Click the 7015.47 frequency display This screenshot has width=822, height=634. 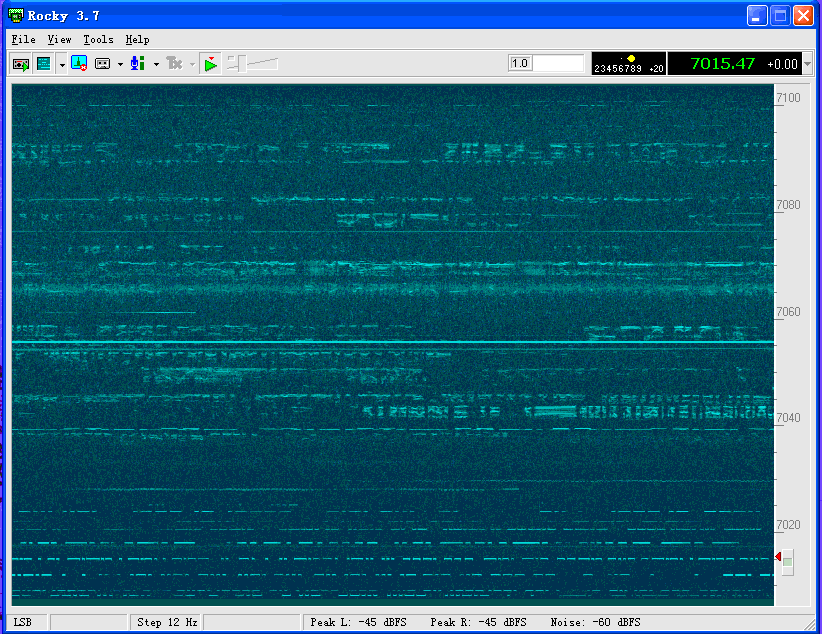[722, 63]
